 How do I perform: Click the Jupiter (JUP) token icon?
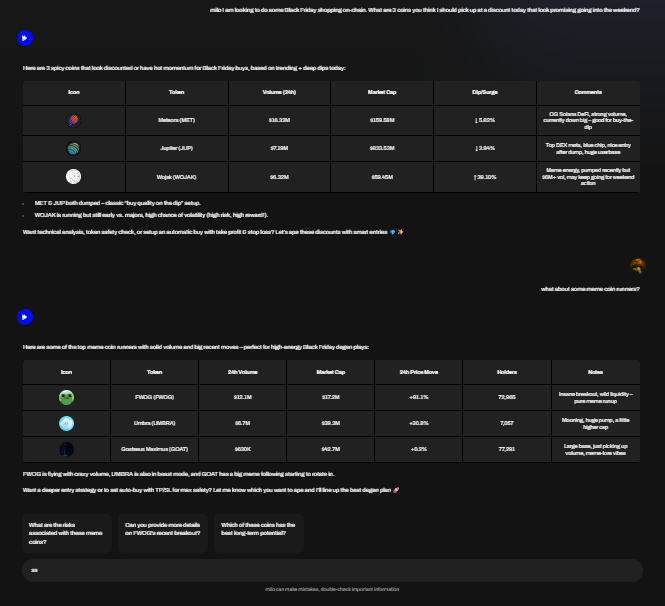tap(73, 148)
